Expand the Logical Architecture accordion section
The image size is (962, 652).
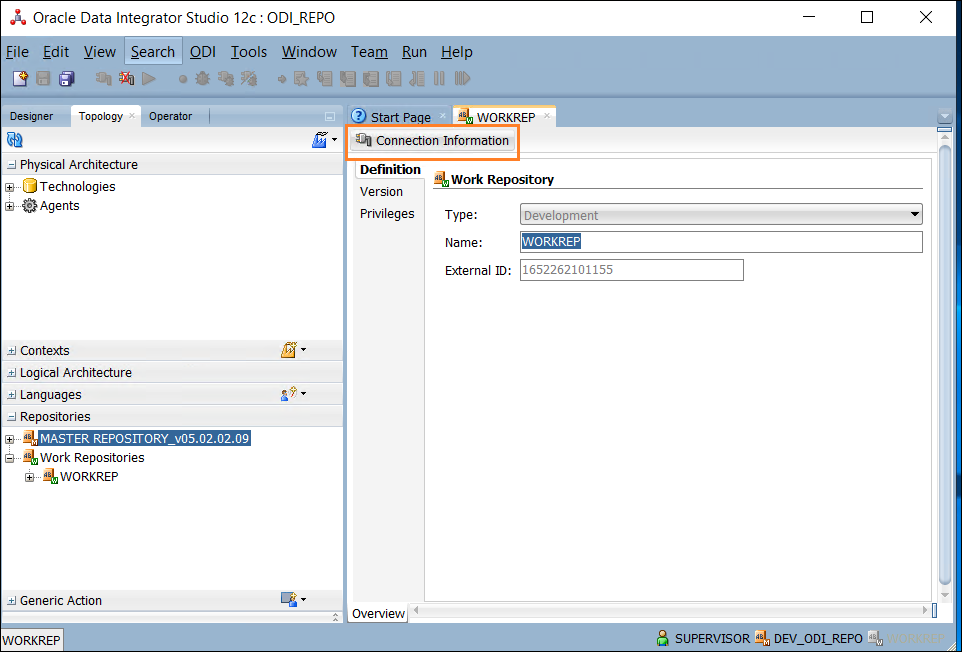(11, 373)
